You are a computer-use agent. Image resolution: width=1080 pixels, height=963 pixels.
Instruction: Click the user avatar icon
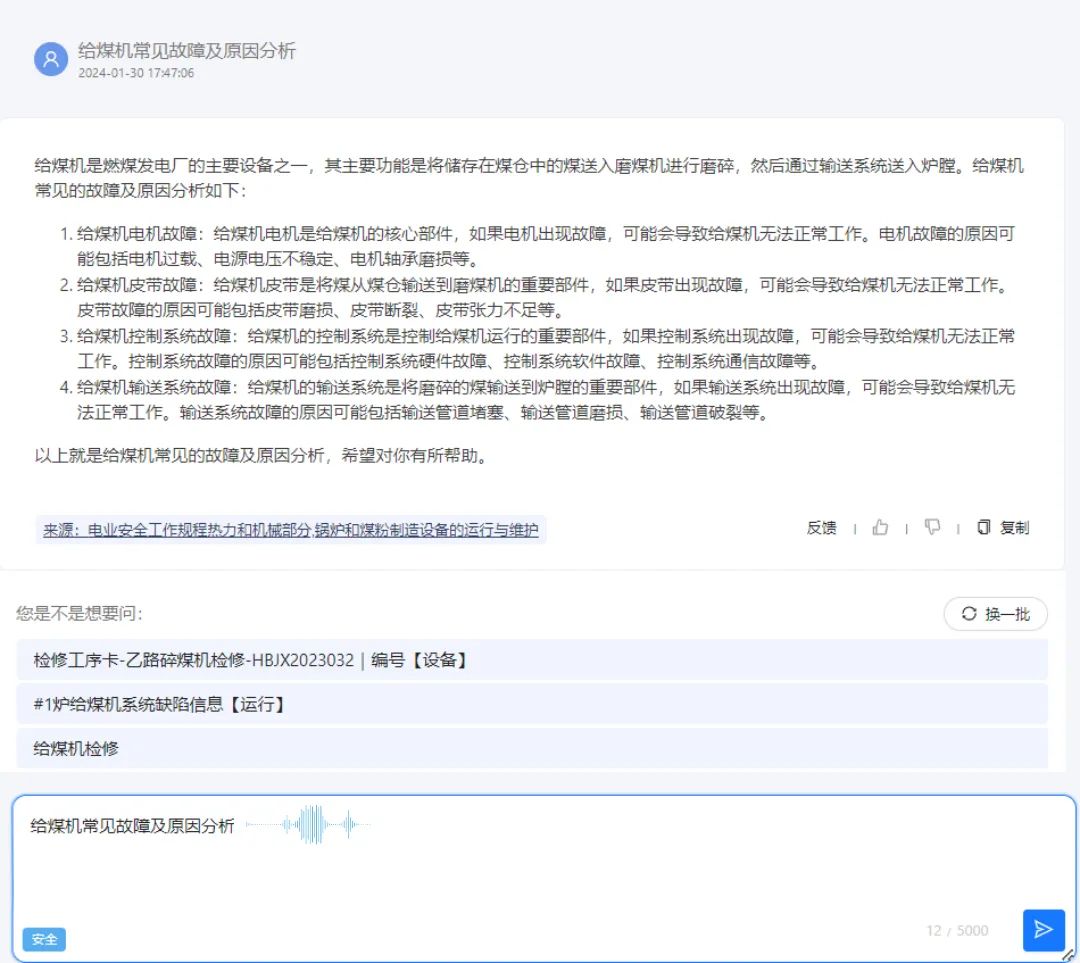coord(50,59)
